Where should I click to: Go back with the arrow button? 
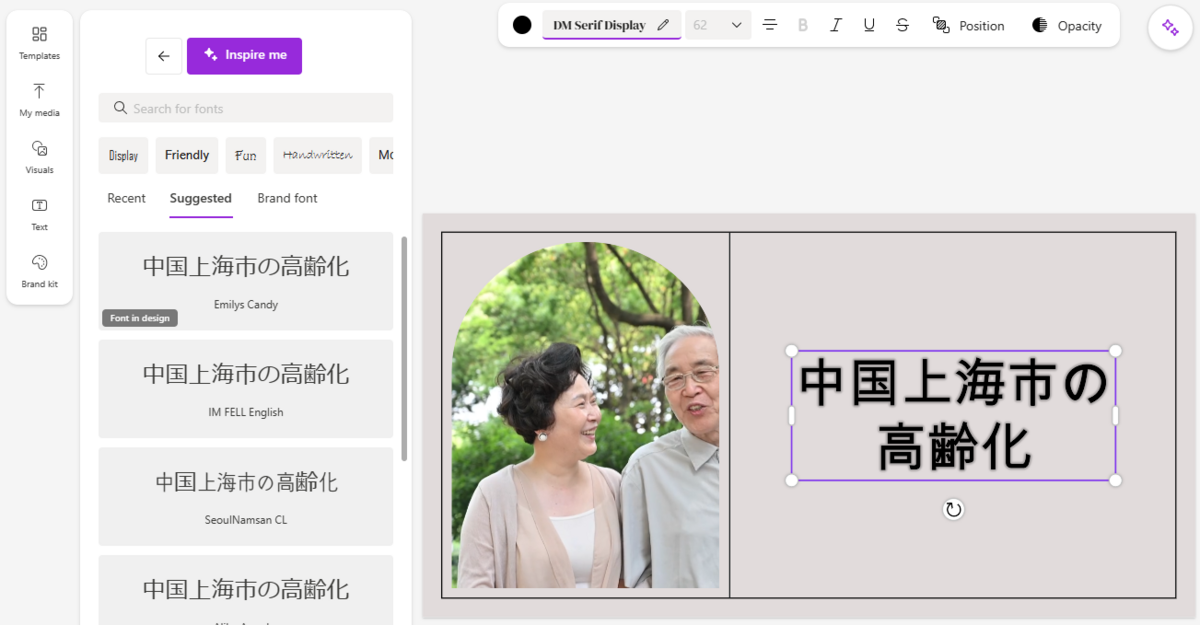(164, 56)
